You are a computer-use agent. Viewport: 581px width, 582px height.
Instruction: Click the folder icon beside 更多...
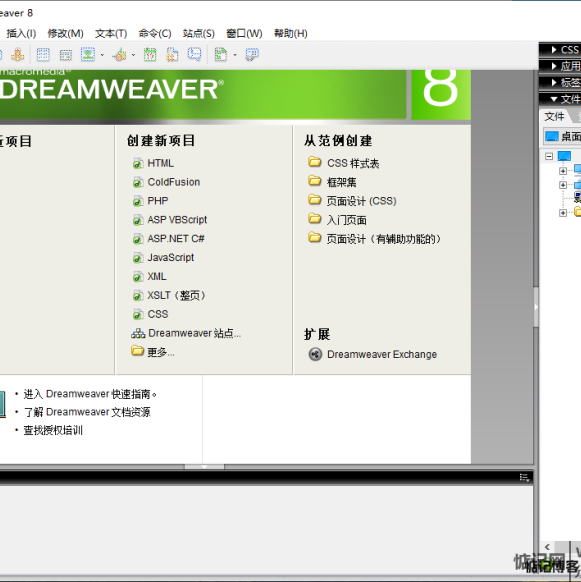pos(137,350)
